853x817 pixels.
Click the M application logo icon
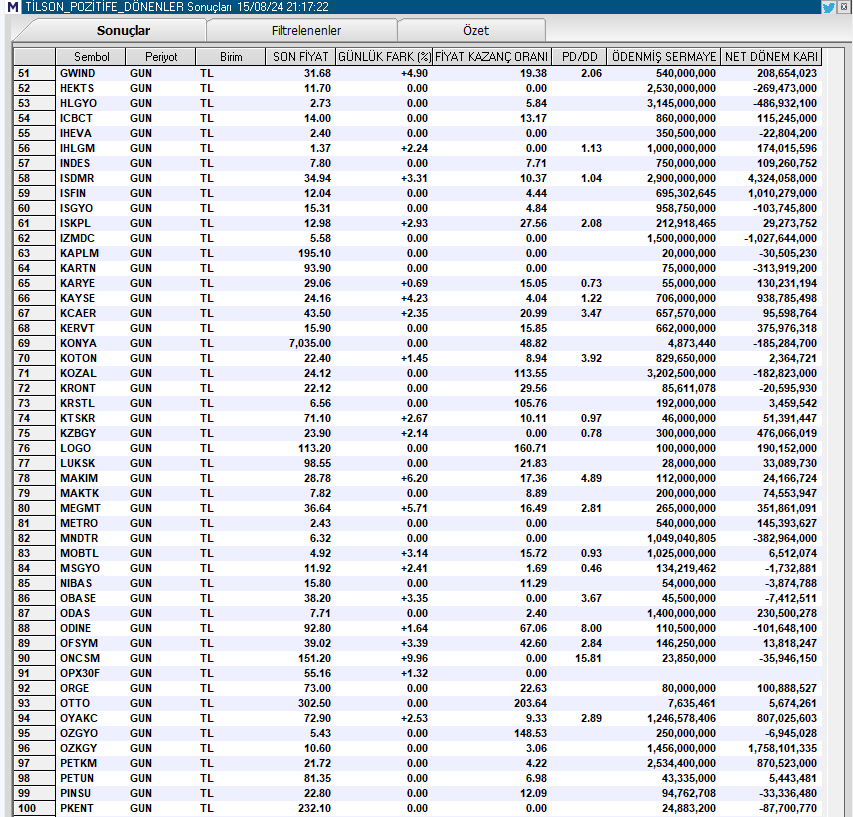pos(13,7)
